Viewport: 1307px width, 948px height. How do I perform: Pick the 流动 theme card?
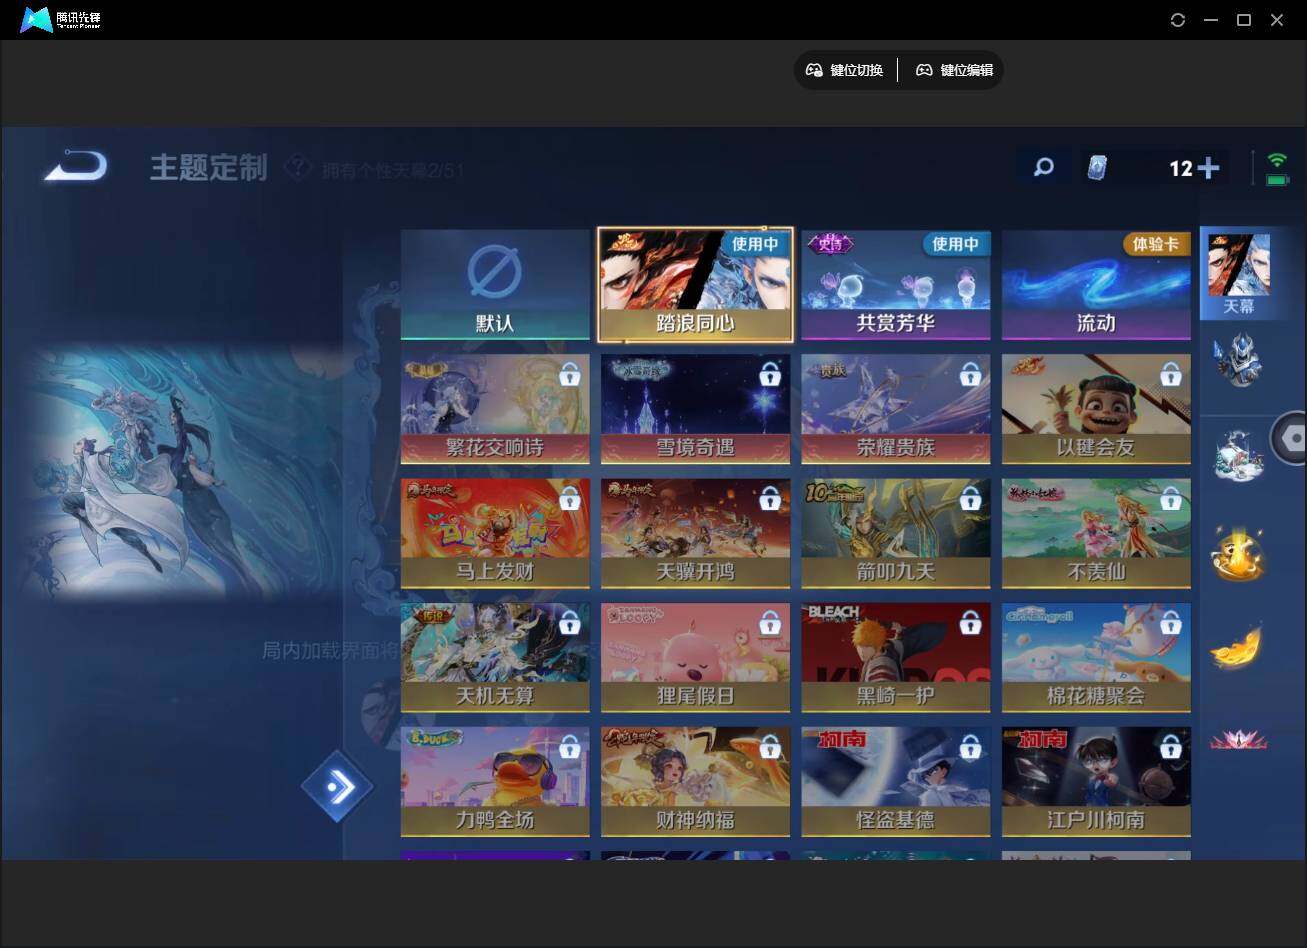pos(1096,285)
